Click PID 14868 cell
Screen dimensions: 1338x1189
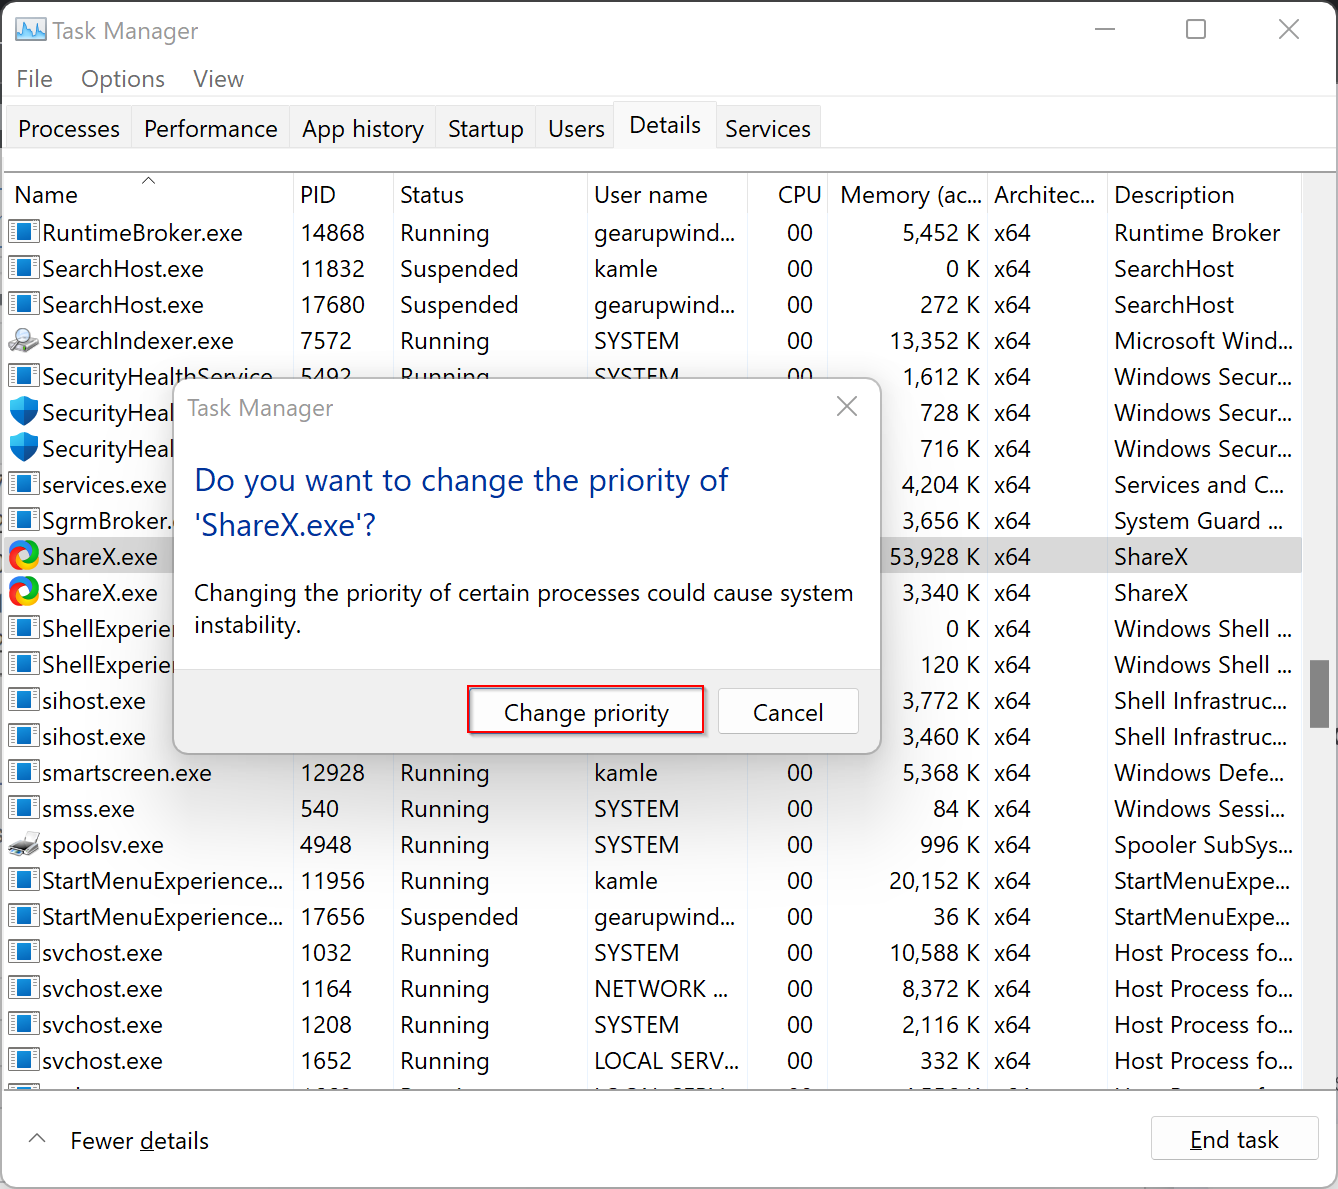[333, 232]
